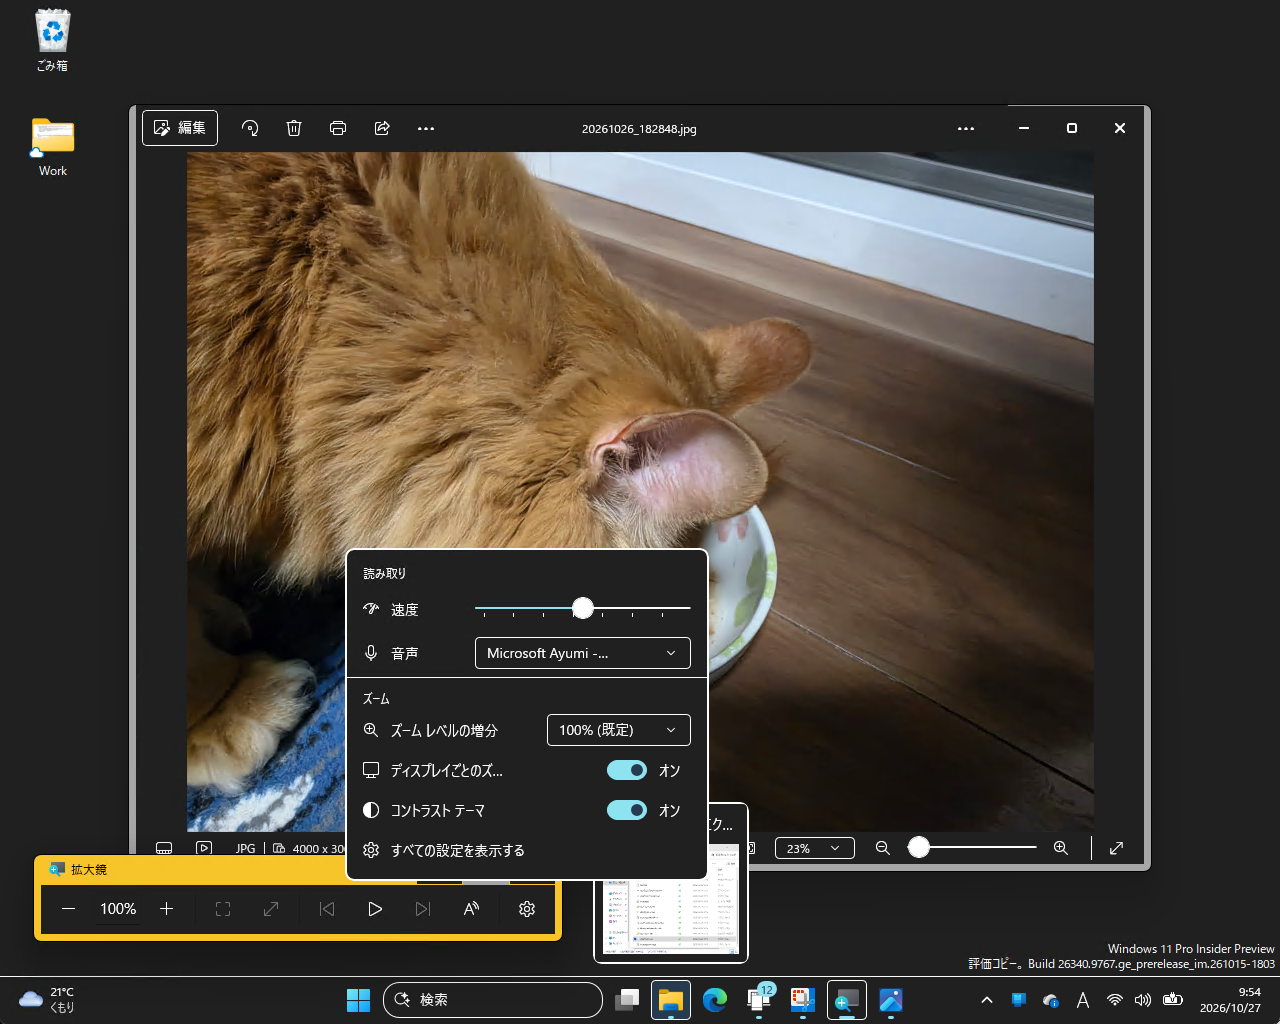
Task: Open the ズーム レベルの増分 100% dropdown
Action: point(619,730)
